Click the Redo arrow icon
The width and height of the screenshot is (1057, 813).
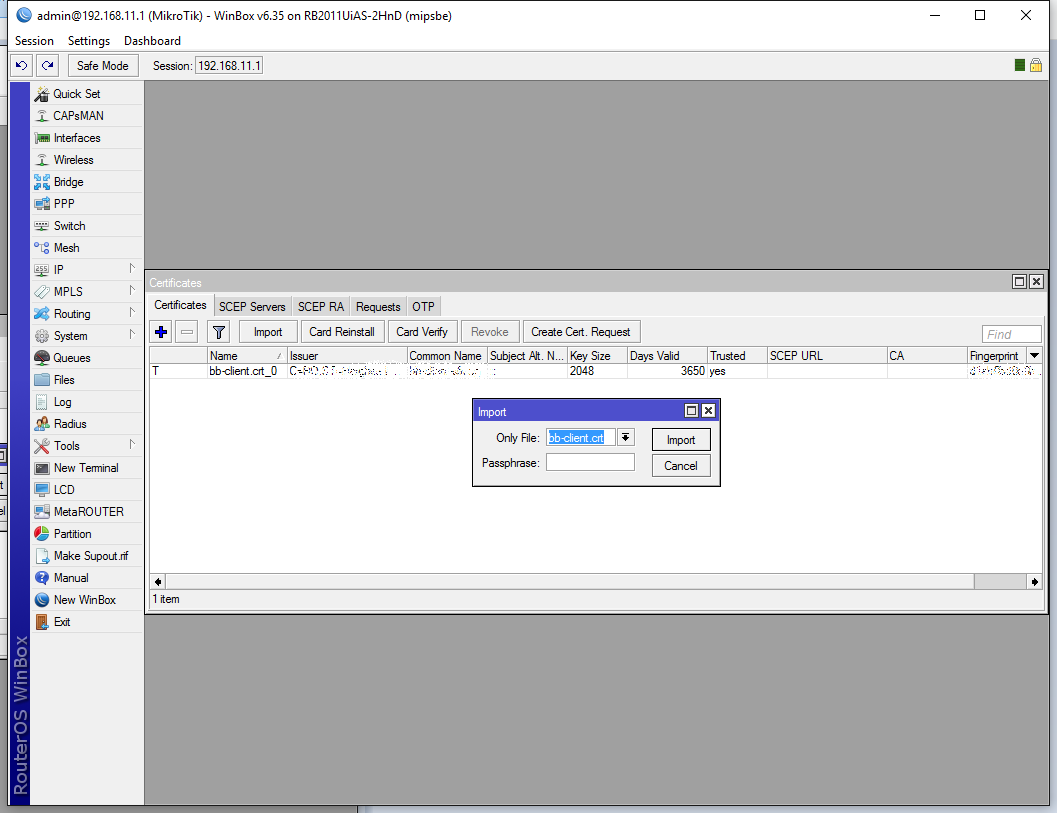tap(47, 65)
